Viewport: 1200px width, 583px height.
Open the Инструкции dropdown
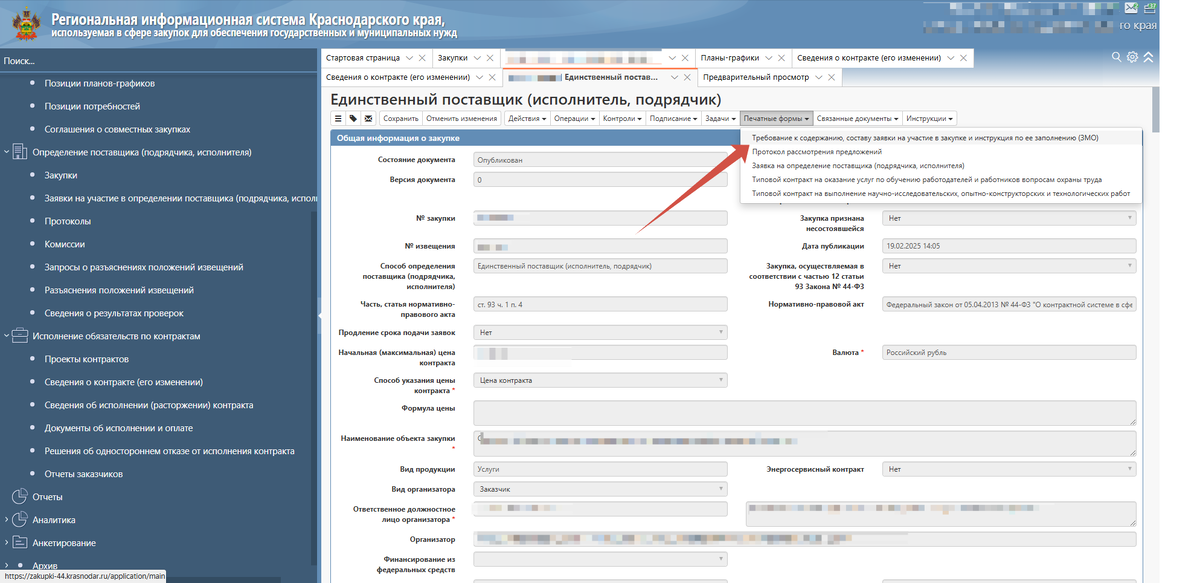point(930,118)
